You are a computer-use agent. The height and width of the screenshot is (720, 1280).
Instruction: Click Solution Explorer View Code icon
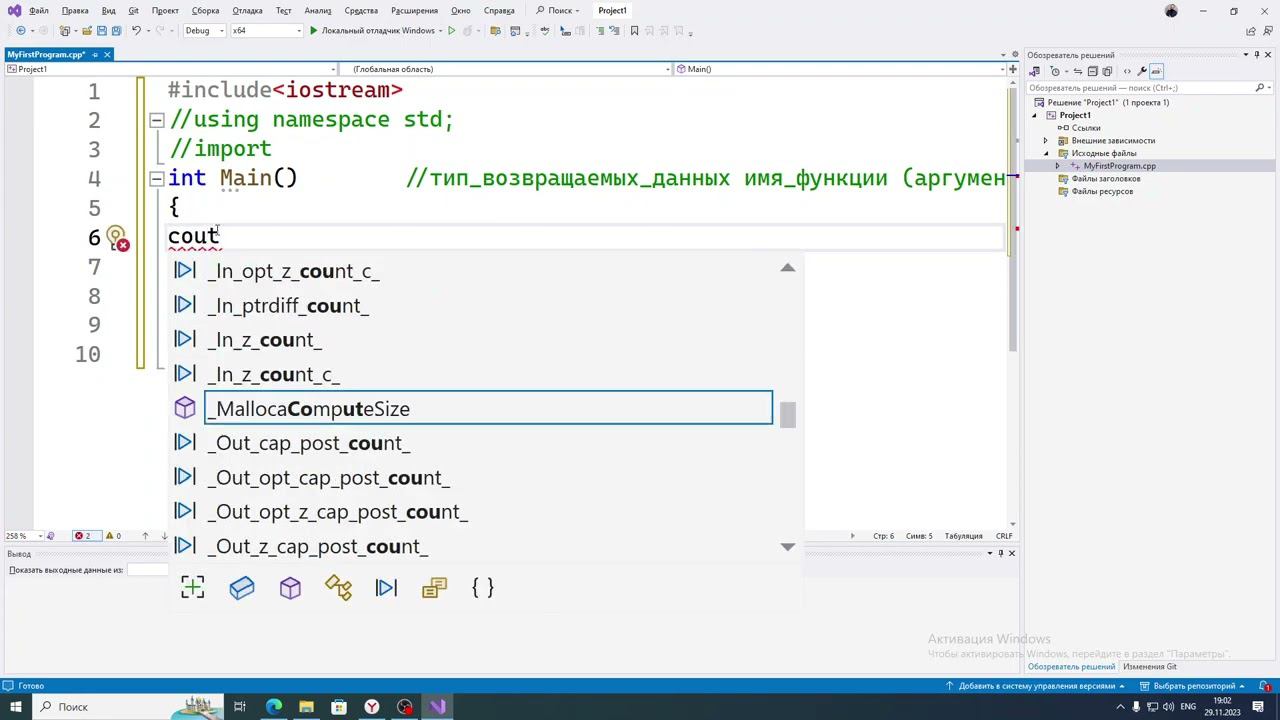pyautogui.click(x=1127, y=71)
